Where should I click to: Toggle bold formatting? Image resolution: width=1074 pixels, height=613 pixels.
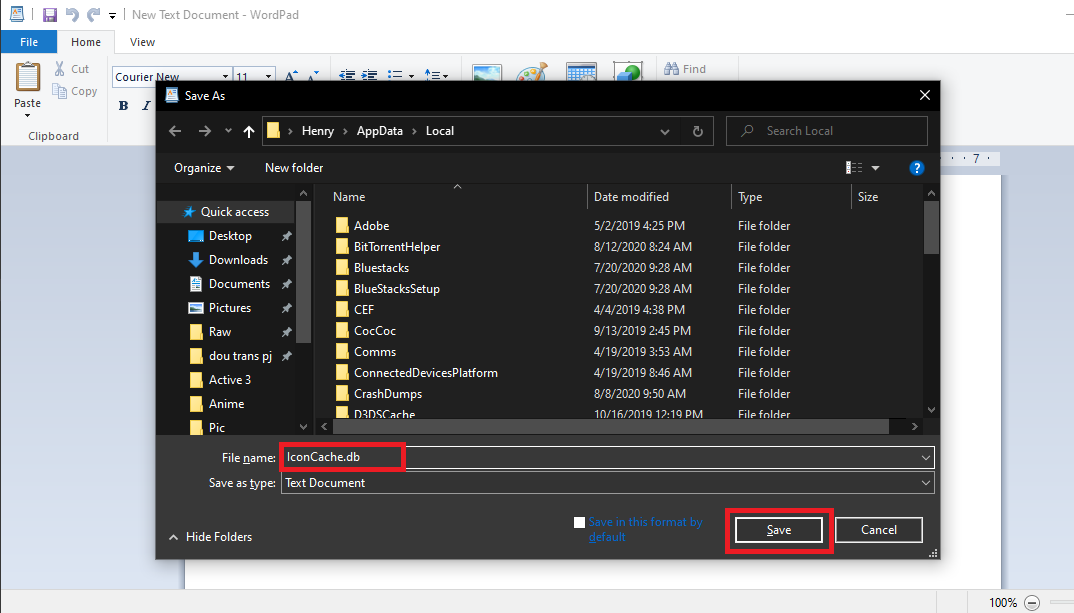point(122,105)
